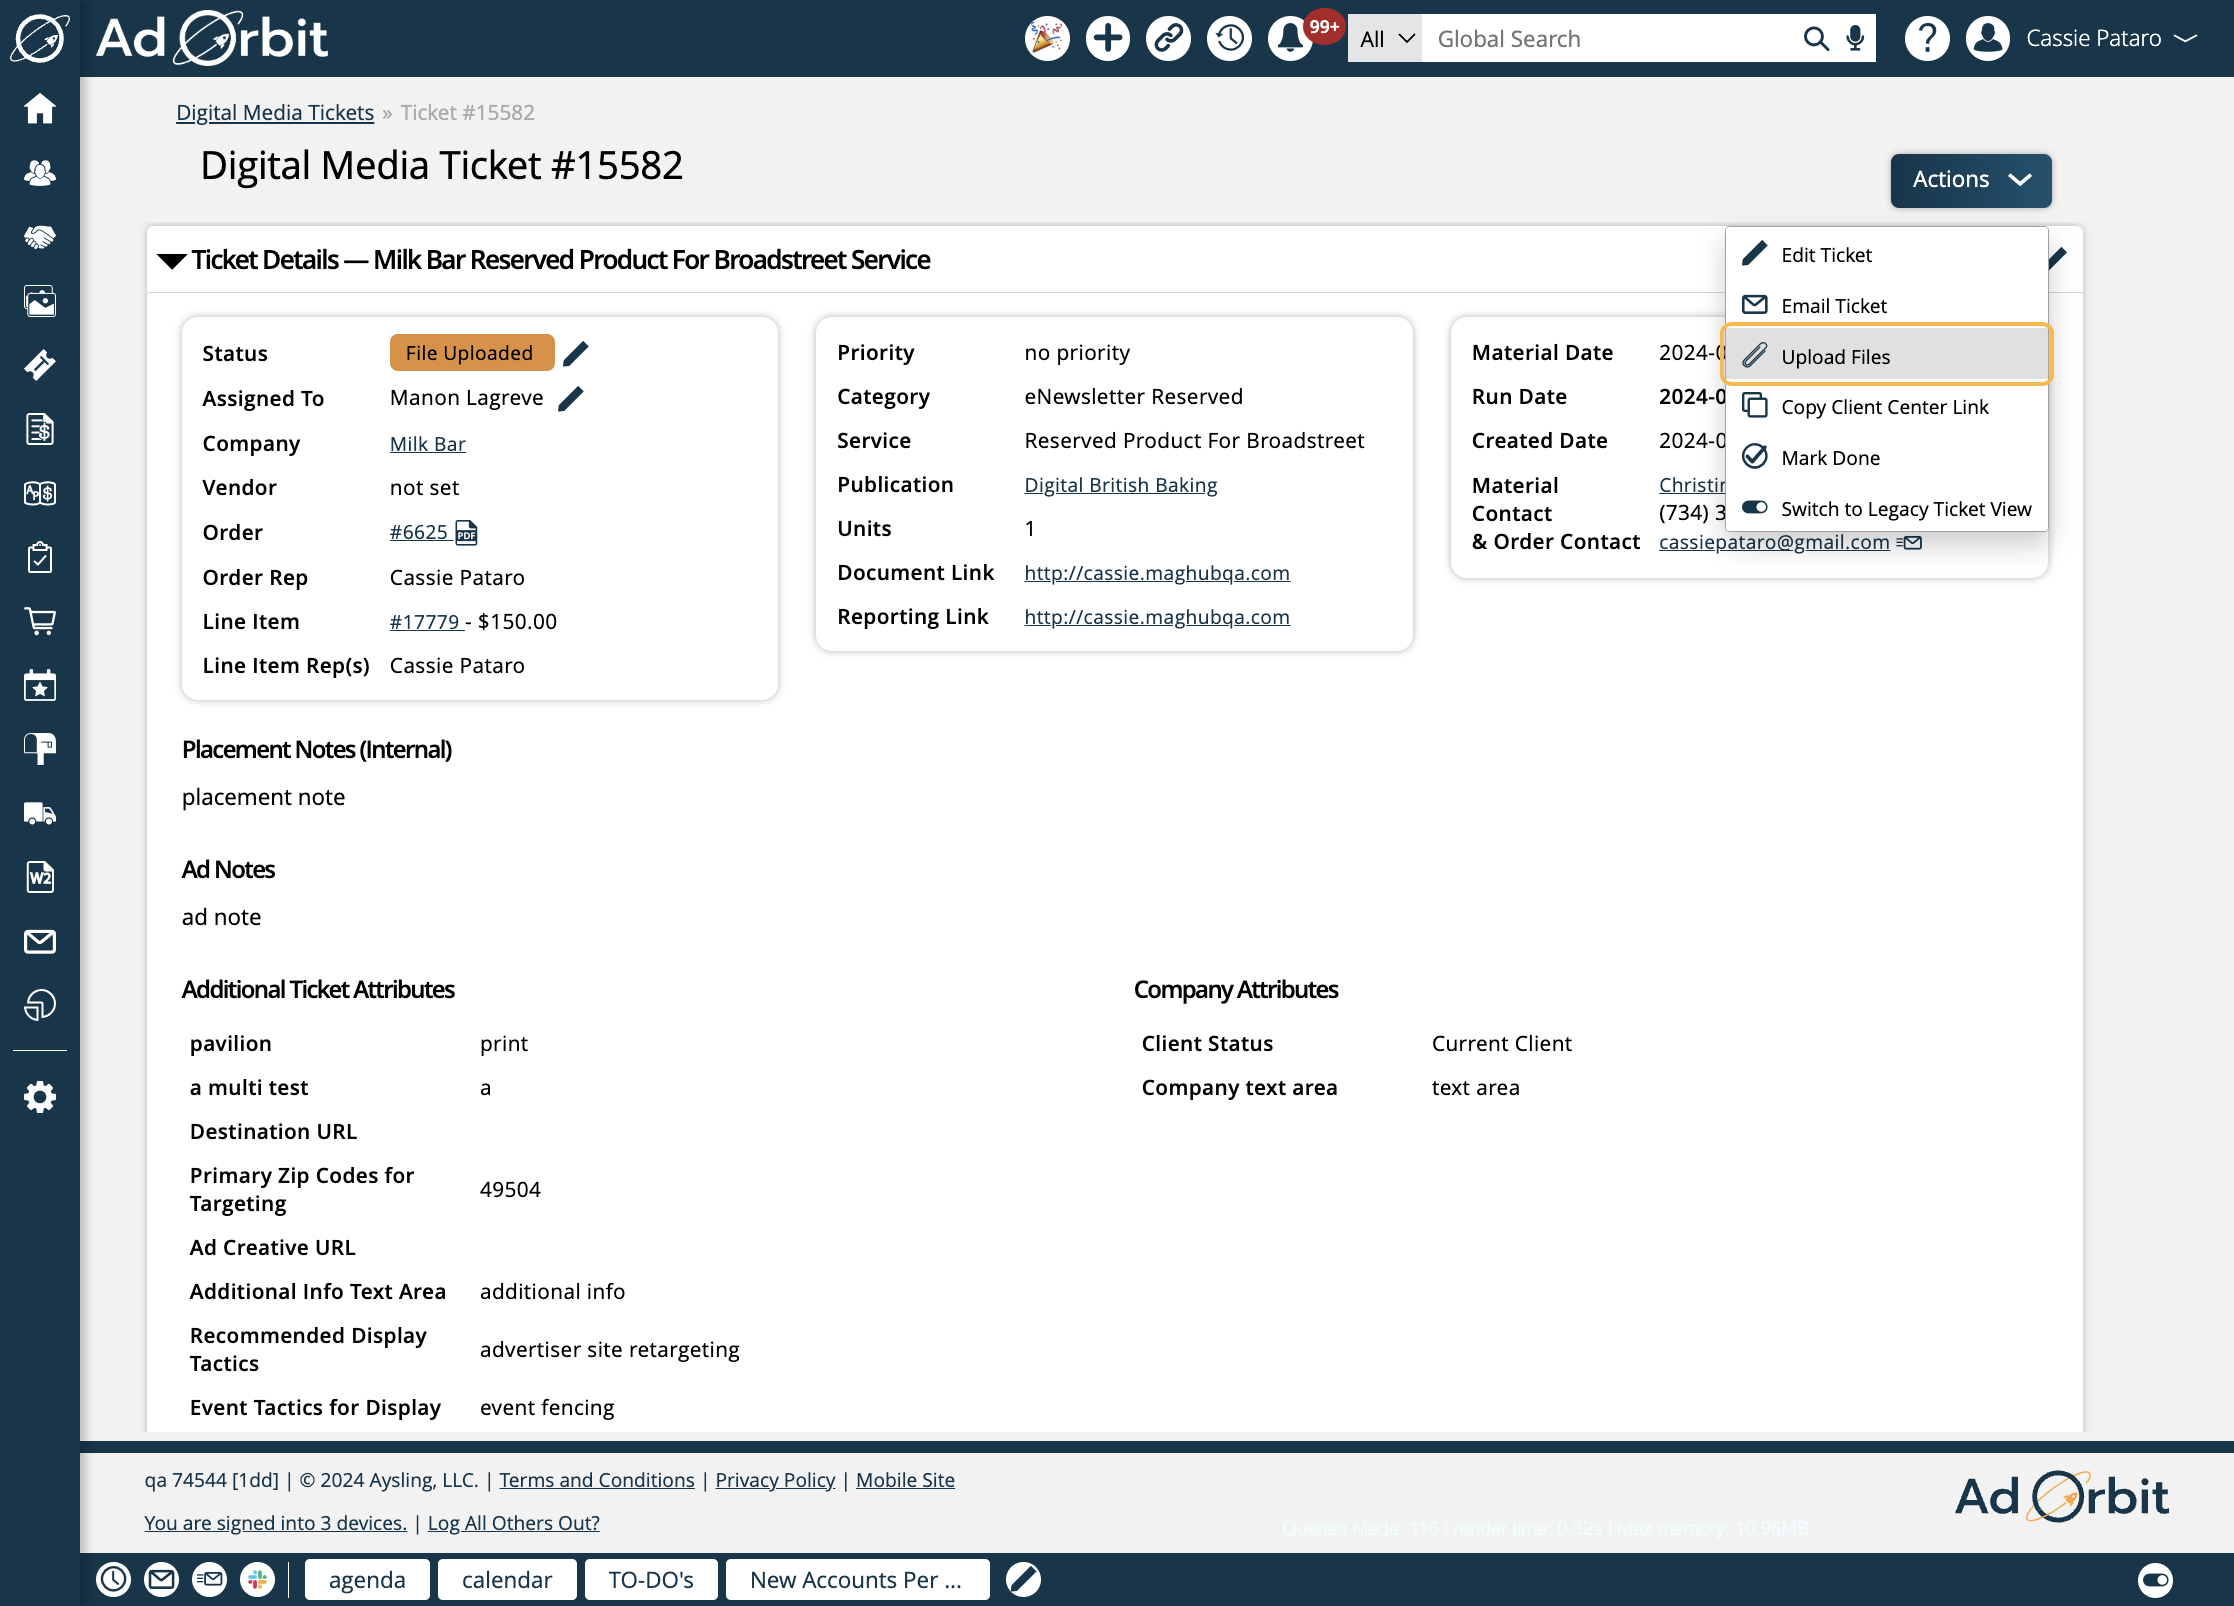Open the reports chart icon in sidebar
The width and height of the screenshot is (2234, 1606).
(x=40, y=1005)
